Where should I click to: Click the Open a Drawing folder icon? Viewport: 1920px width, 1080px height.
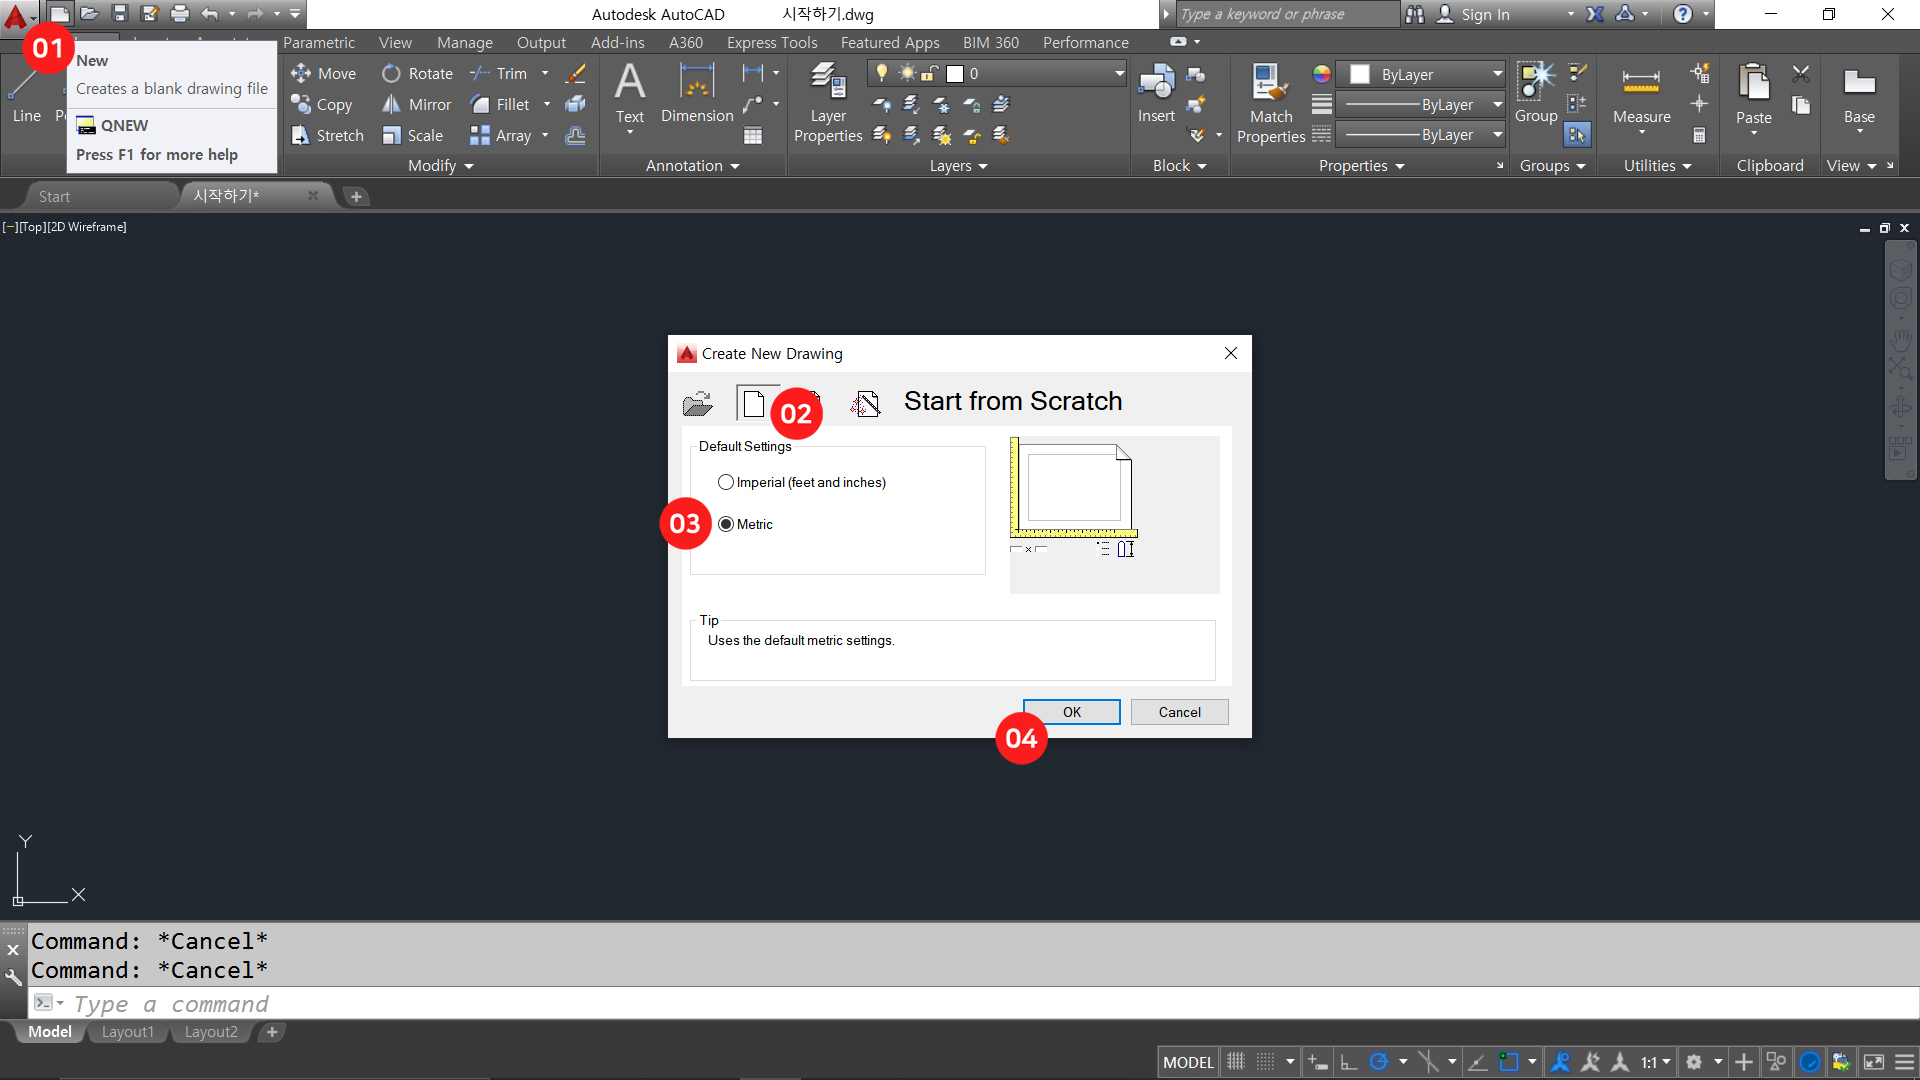[697, 404]
